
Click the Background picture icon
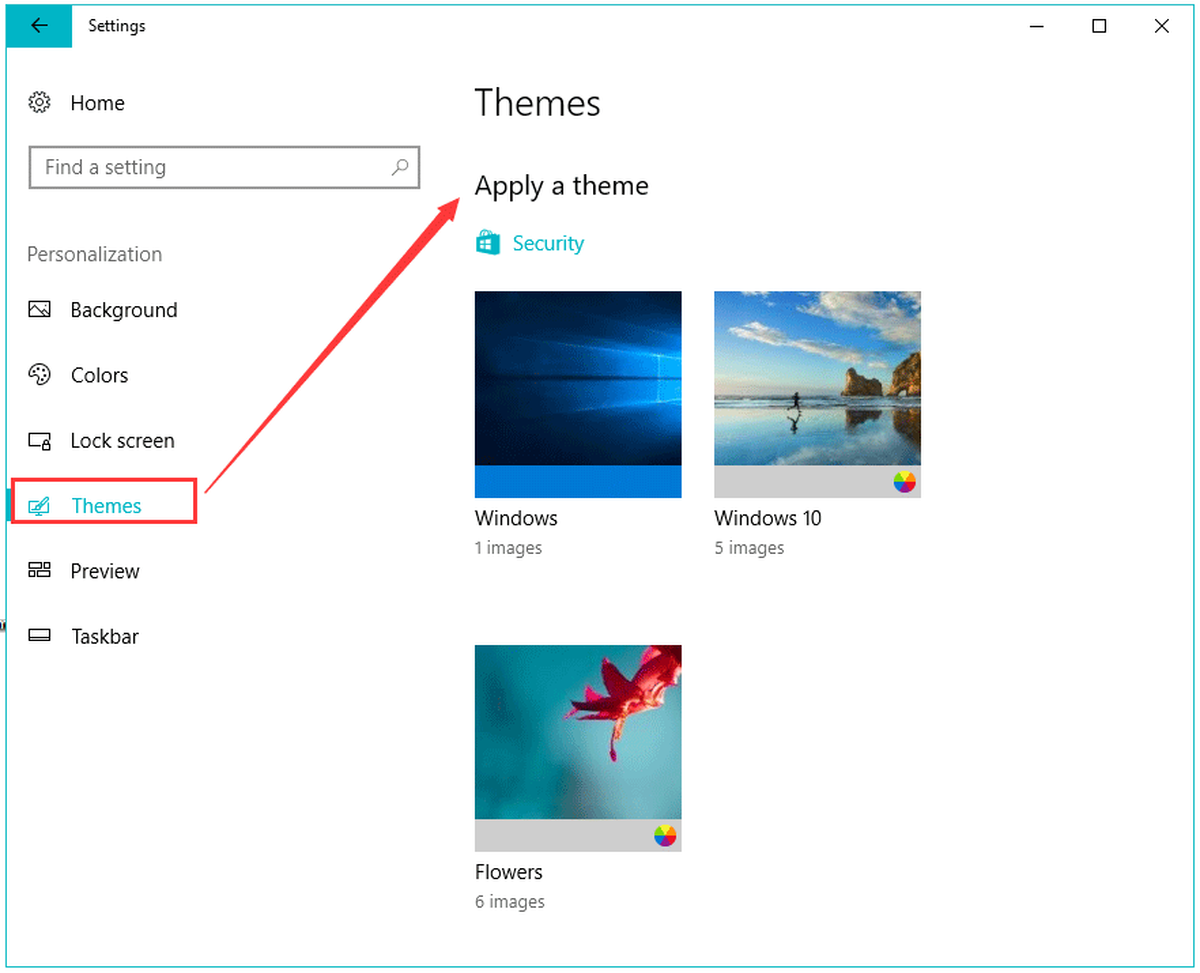coord(39,310)
